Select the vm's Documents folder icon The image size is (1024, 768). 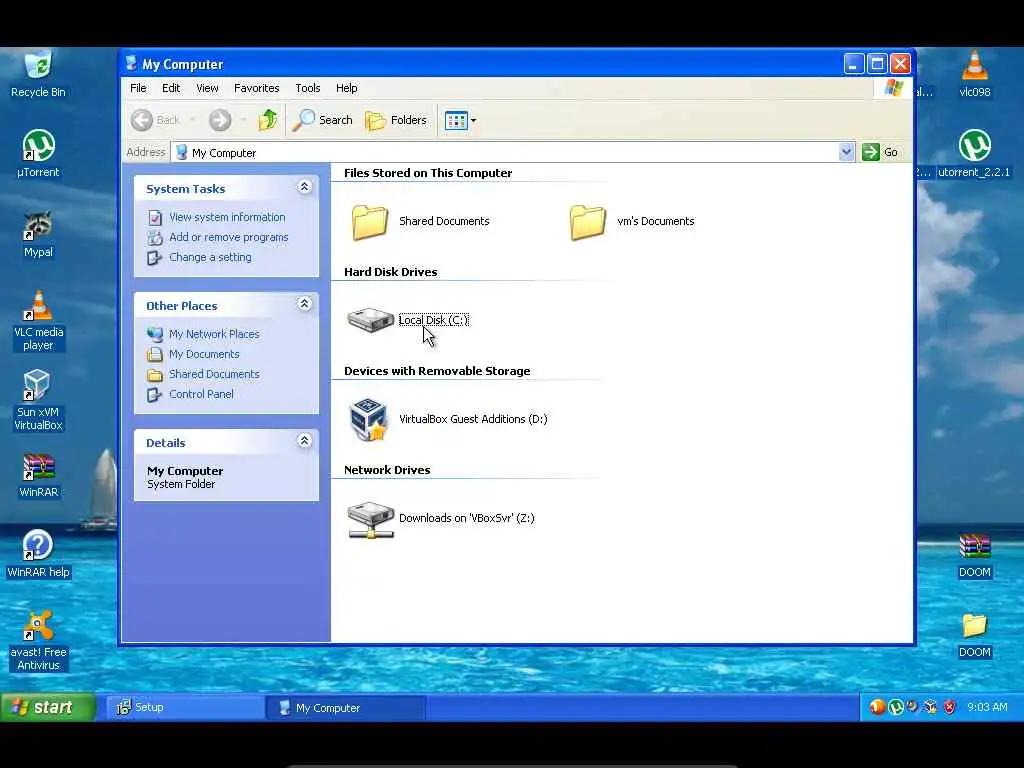tap(588, 221)
